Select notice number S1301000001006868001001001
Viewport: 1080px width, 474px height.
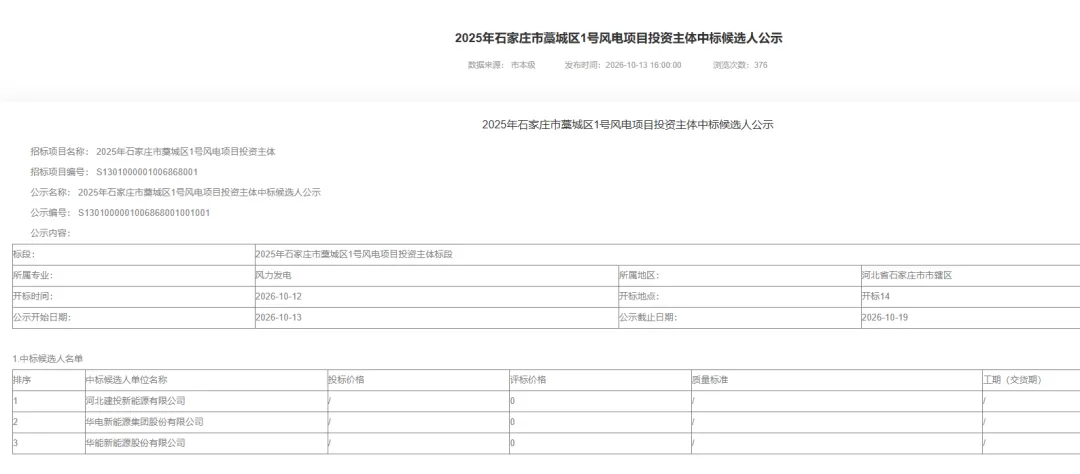pyautogui.click(x=144, y=213)
